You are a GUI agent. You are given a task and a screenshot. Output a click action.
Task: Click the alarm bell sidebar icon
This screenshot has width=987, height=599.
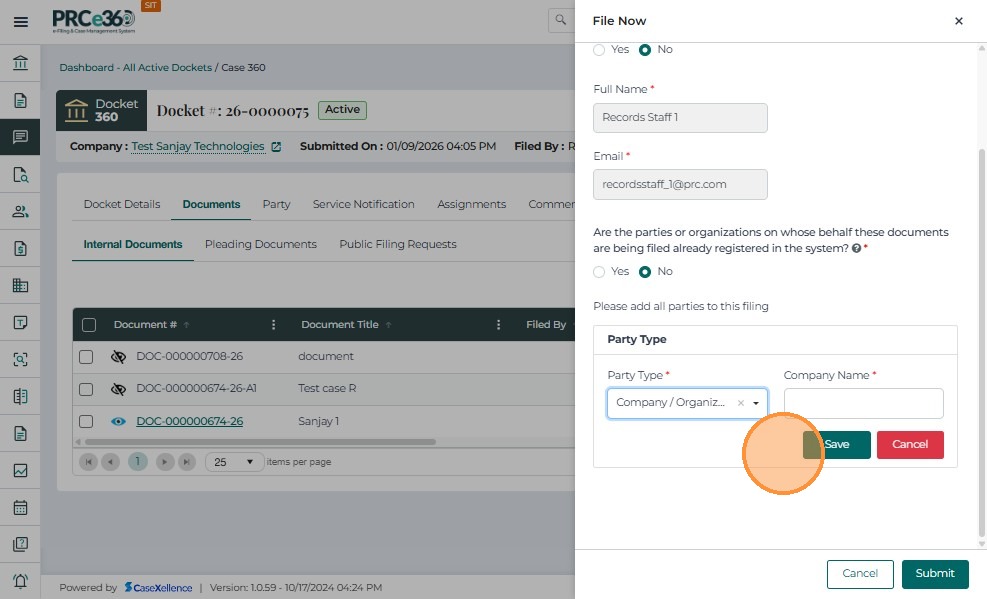pos(20,581)
